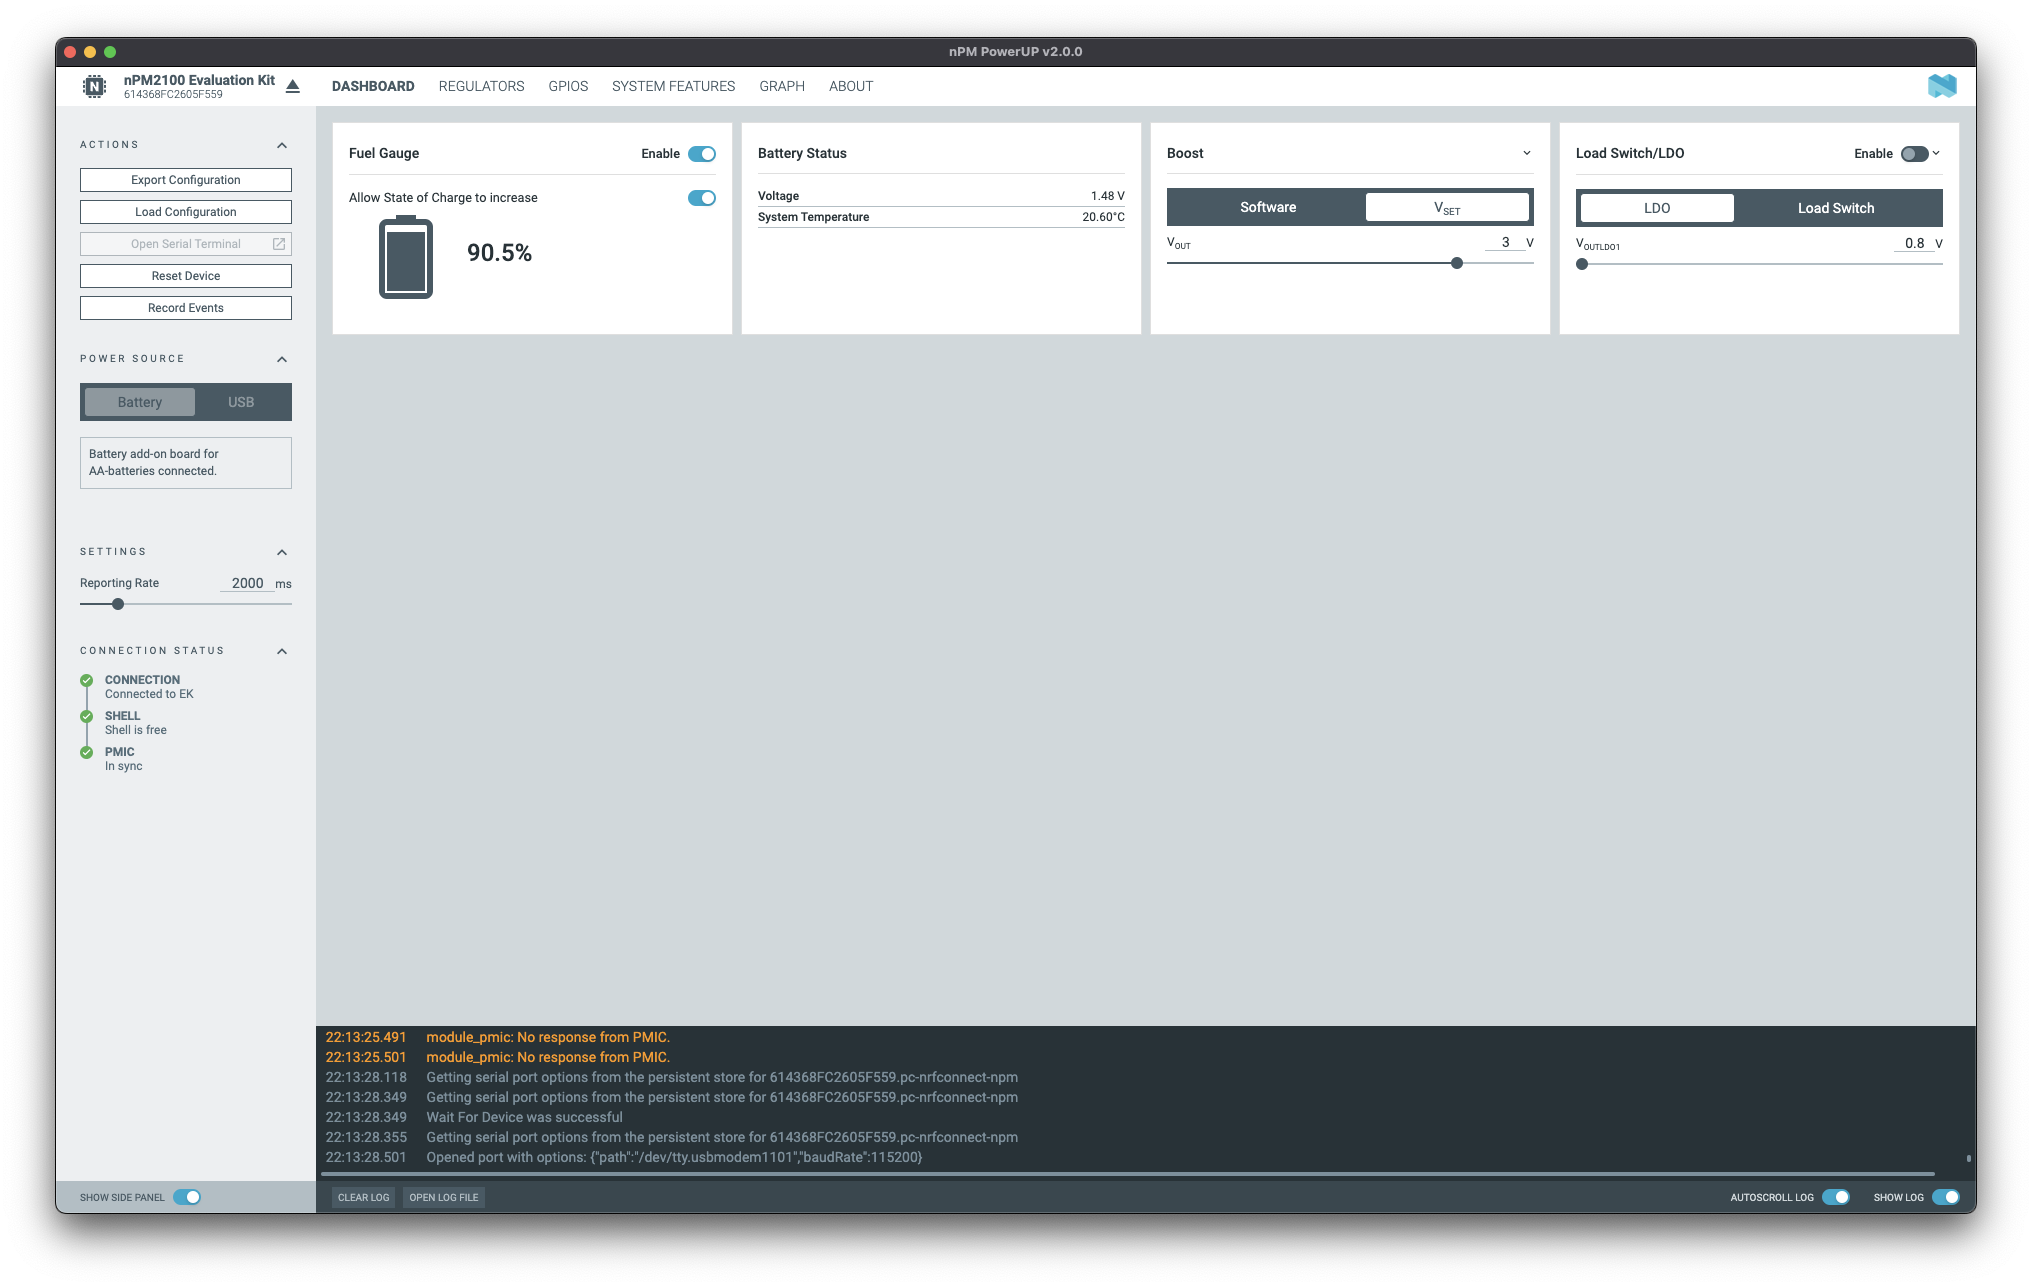This screenshot has width=2032, height=1287.
Task: Click the external link icon on Open Serial Terminal
Action: coord(277,243)
